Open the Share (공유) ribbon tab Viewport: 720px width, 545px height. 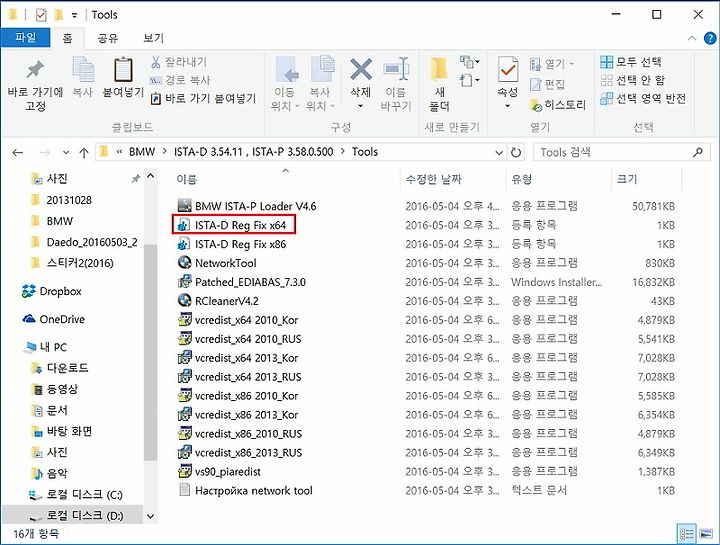tap(108, 38)
